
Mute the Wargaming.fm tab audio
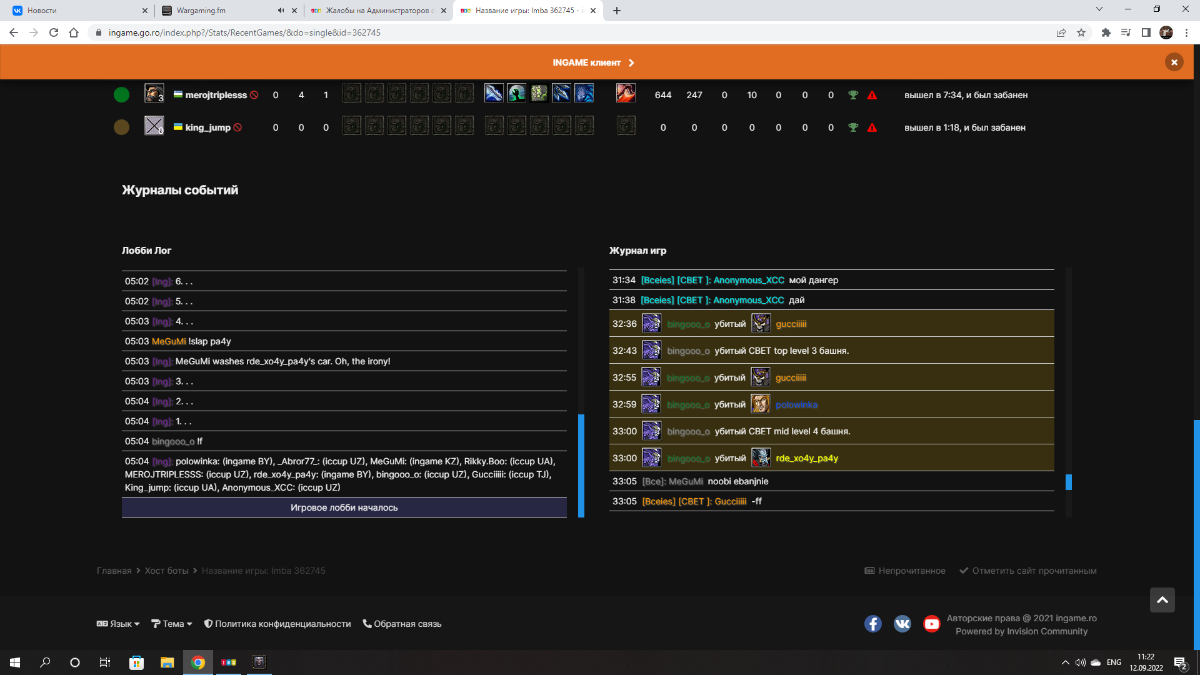coord(281,11)
